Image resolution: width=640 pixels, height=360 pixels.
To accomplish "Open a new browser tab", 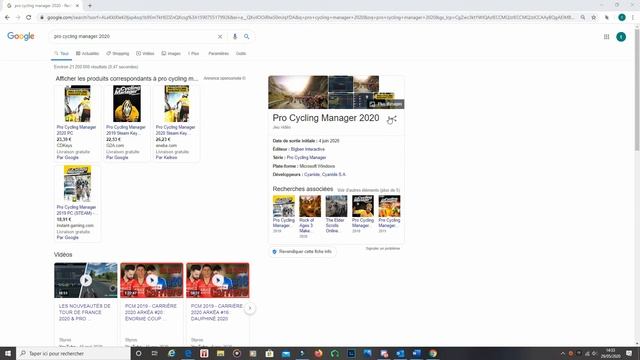I will click(90, 6).
